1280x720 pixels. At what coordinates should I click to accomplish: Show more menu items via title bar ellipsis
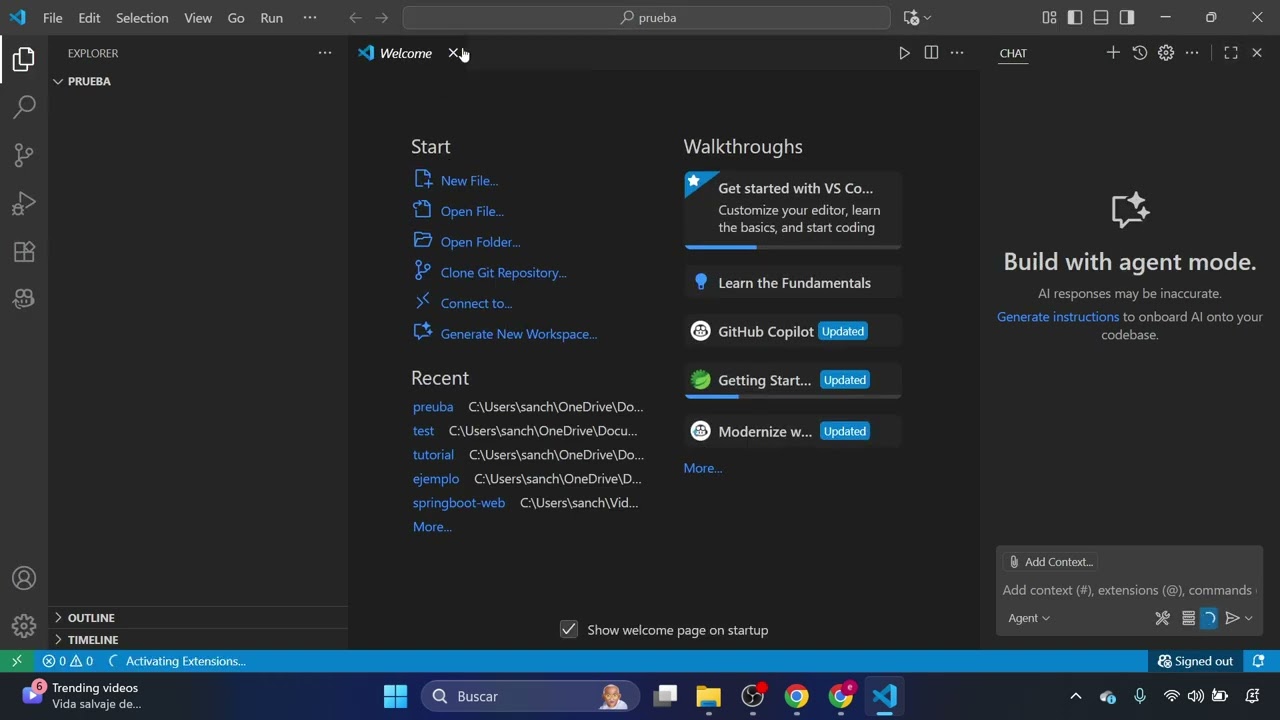click(x=310, y=17)
